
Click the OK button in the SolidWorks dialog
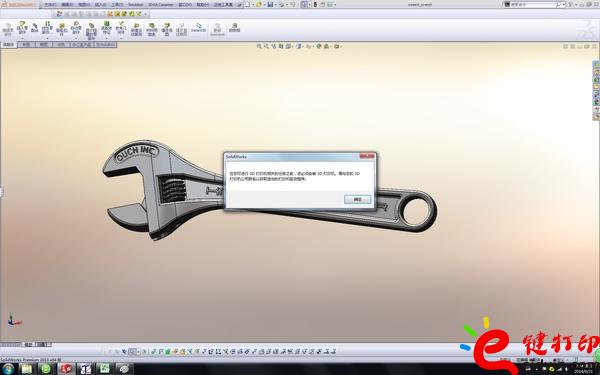[357, 199]
